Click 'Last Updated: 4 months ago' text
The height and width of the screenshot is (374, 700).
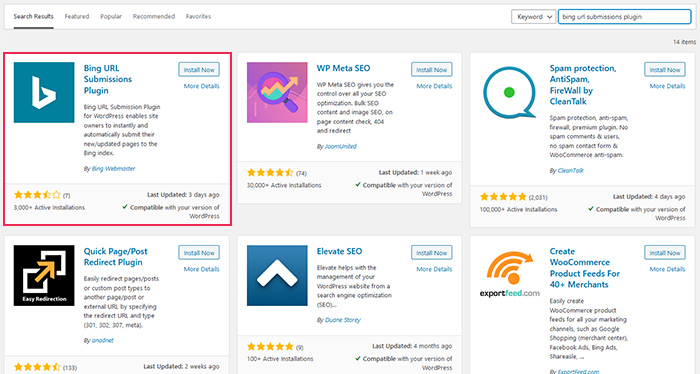pyautogui.click(x=412, y=346)
